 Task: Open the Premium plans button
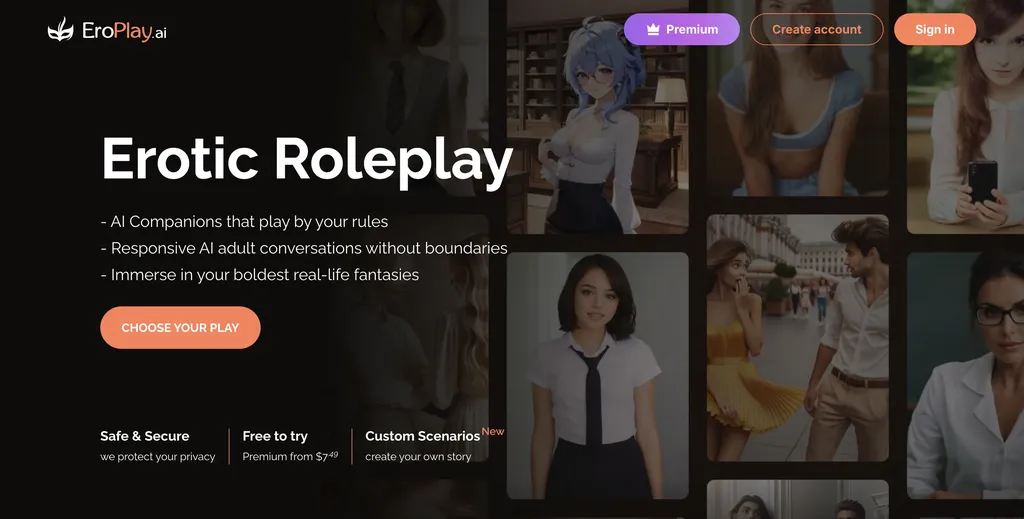[682, 29]
